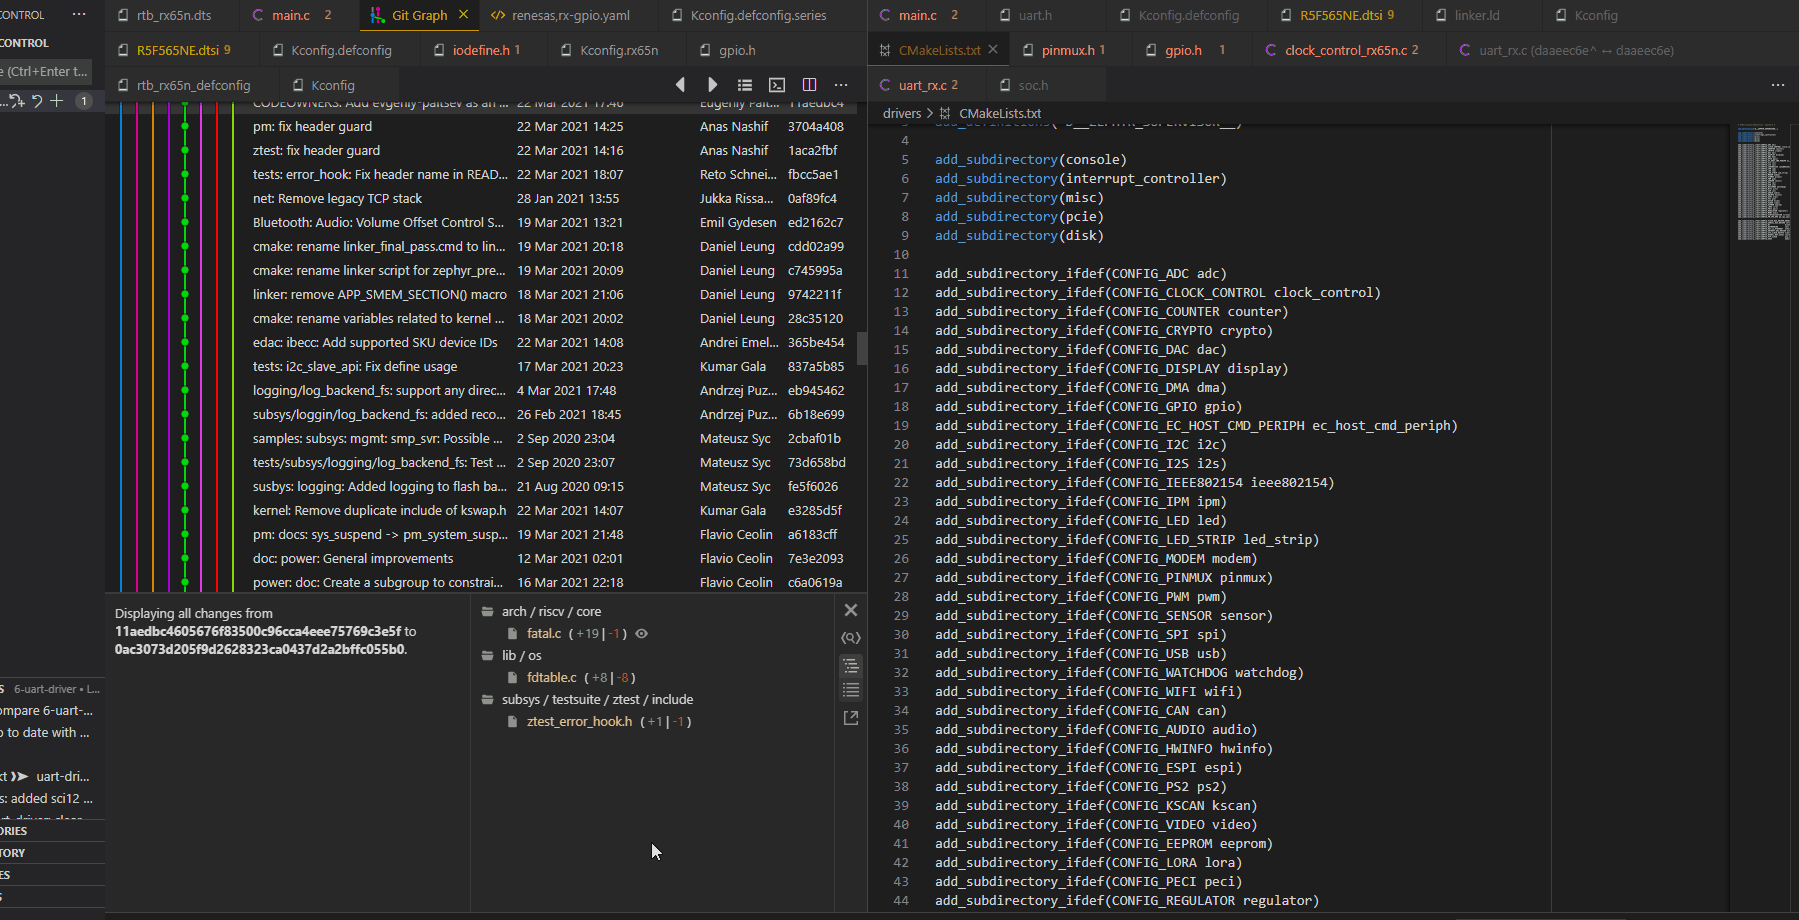Click the branch list icon in Git Graph toolbar

tap(745, 85)
